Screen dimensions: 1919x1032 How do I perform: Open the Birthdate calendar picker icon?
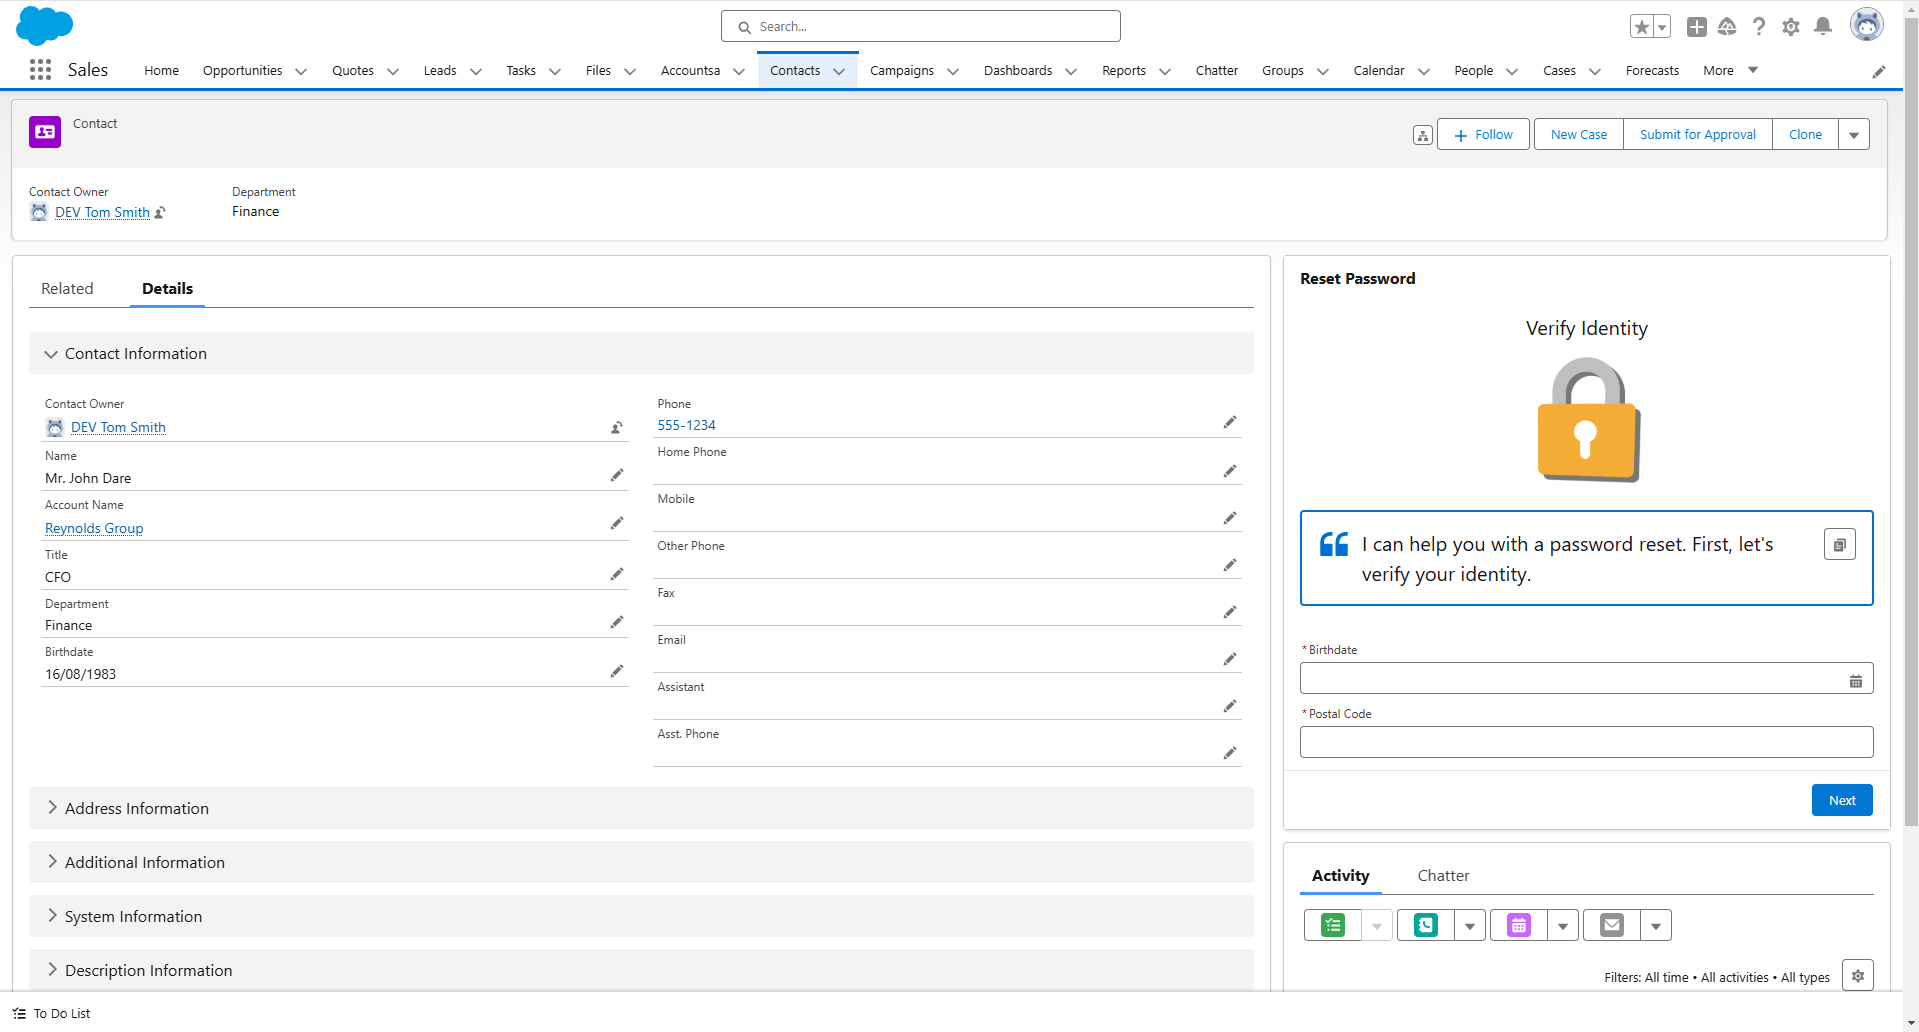(1855, 681)
